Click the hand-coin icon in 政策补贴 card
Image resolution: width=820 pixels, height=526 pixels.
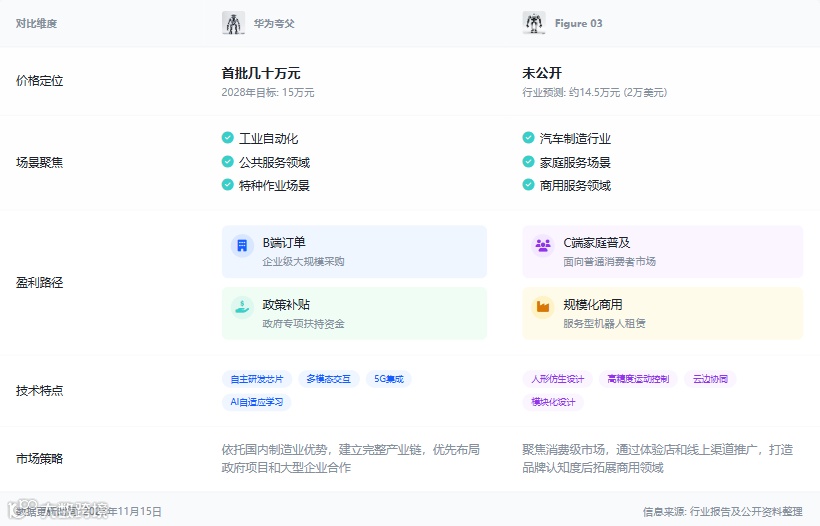tap(242, 307)
